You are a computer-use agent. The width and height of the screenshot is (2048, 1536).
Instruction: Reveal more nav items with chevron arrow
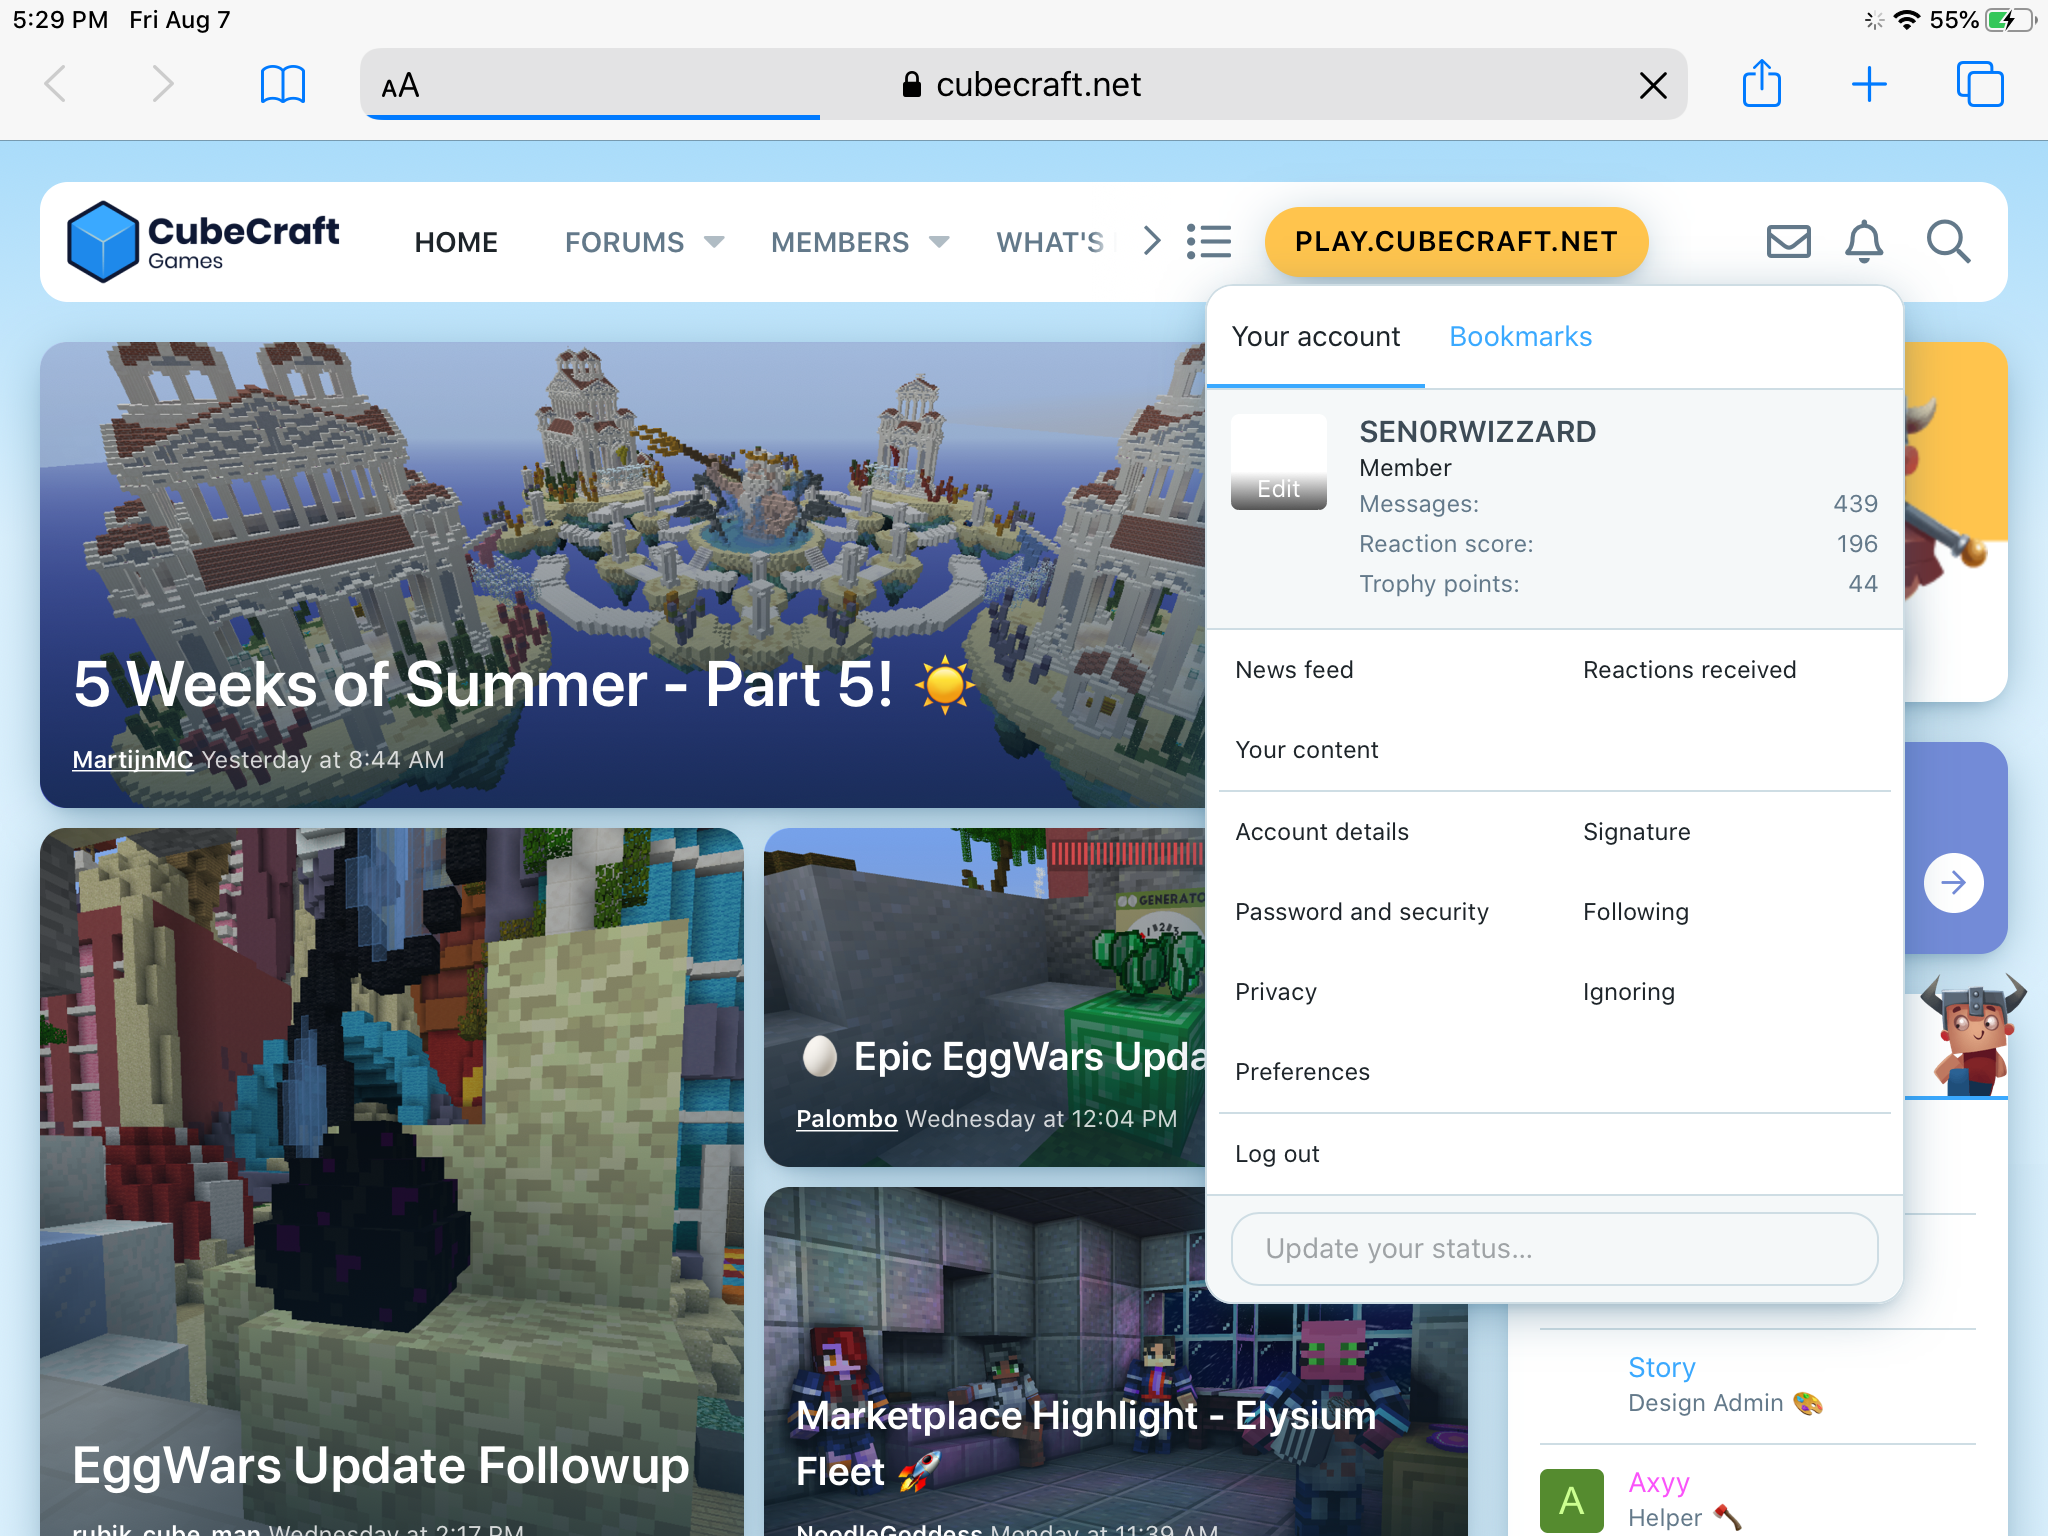click(1152, 241)
